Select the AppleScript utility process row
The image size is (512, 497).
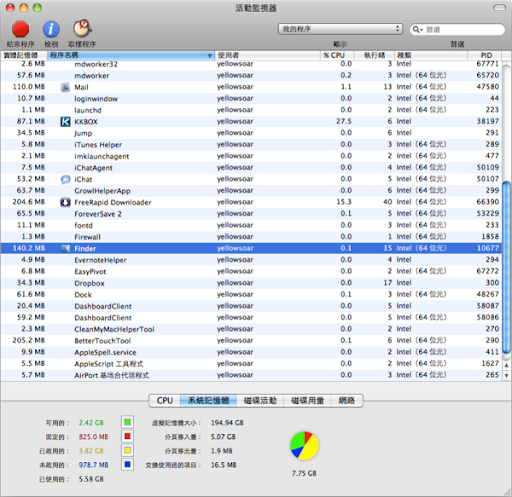[x=251, y=364]
